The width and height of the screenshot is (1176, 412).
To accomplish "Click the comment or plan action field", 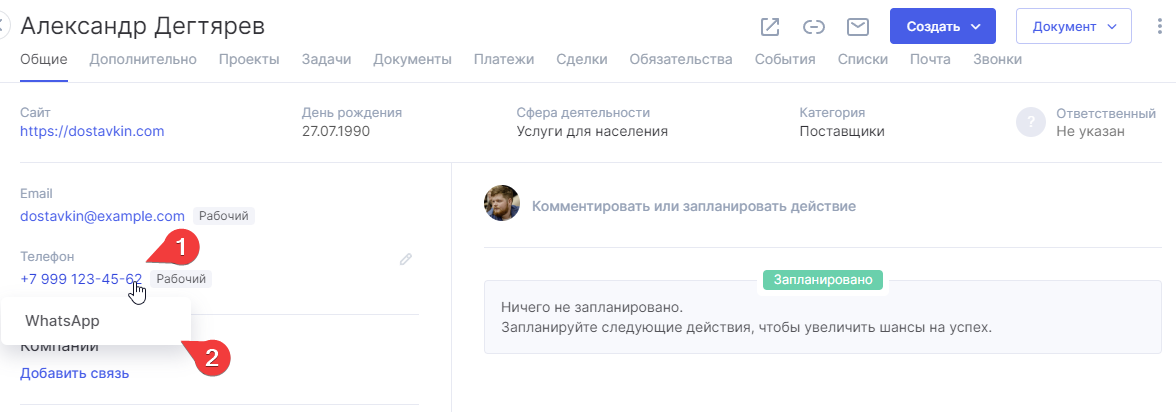I will click(693, 207).
